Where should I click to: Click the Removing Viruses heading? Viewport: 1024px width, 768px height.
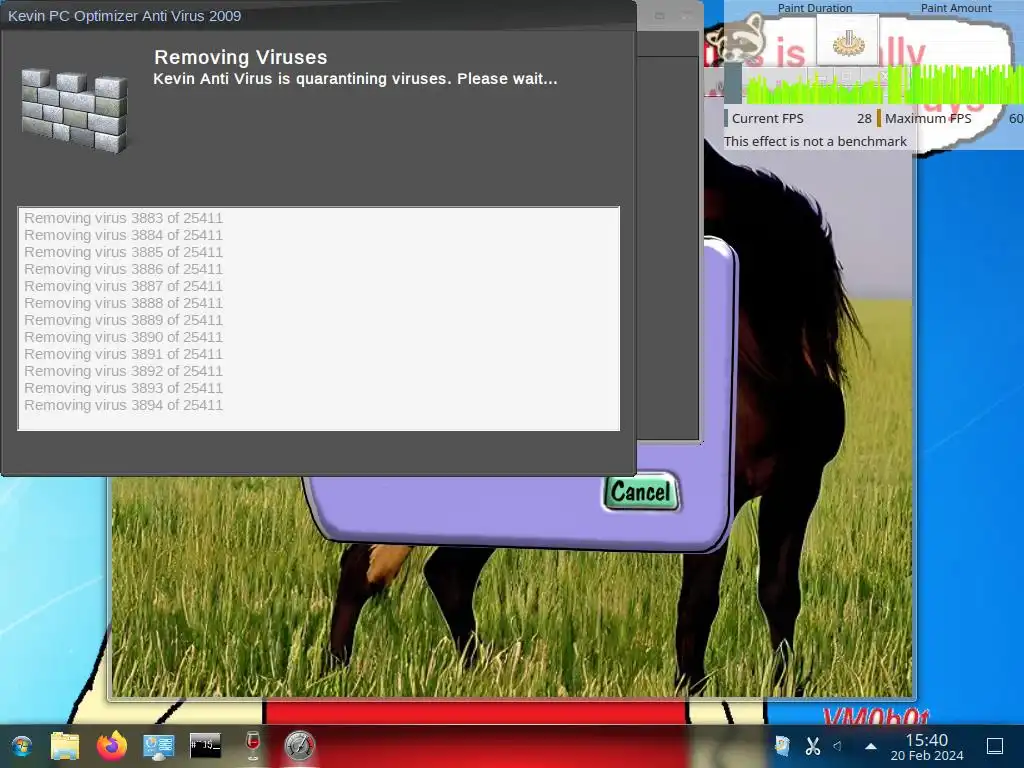click(x=240, y=57)
